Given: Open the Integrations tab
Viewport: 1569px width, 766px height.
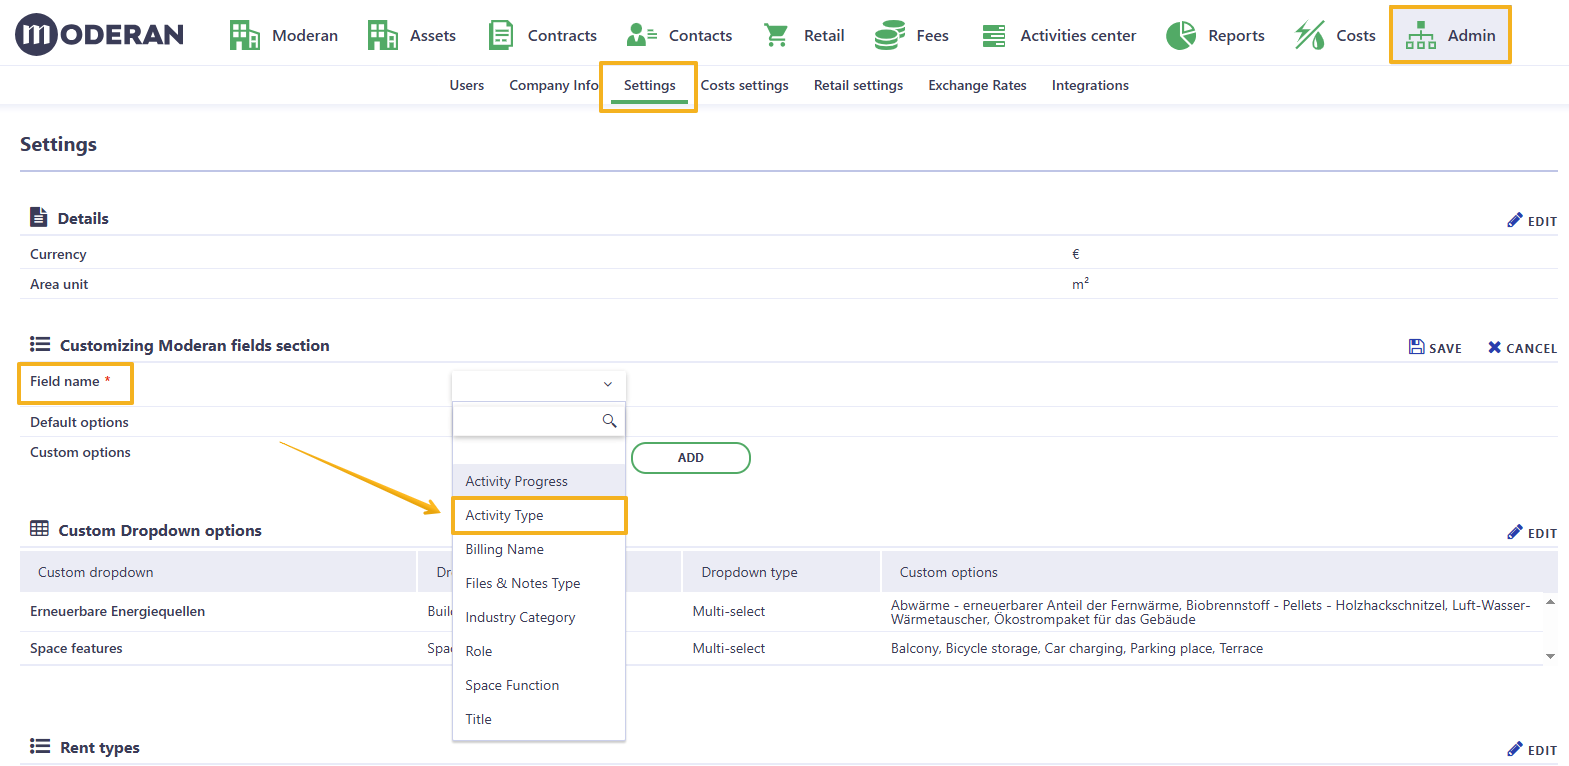Looking at the screenshot, I should (1090, 85).
